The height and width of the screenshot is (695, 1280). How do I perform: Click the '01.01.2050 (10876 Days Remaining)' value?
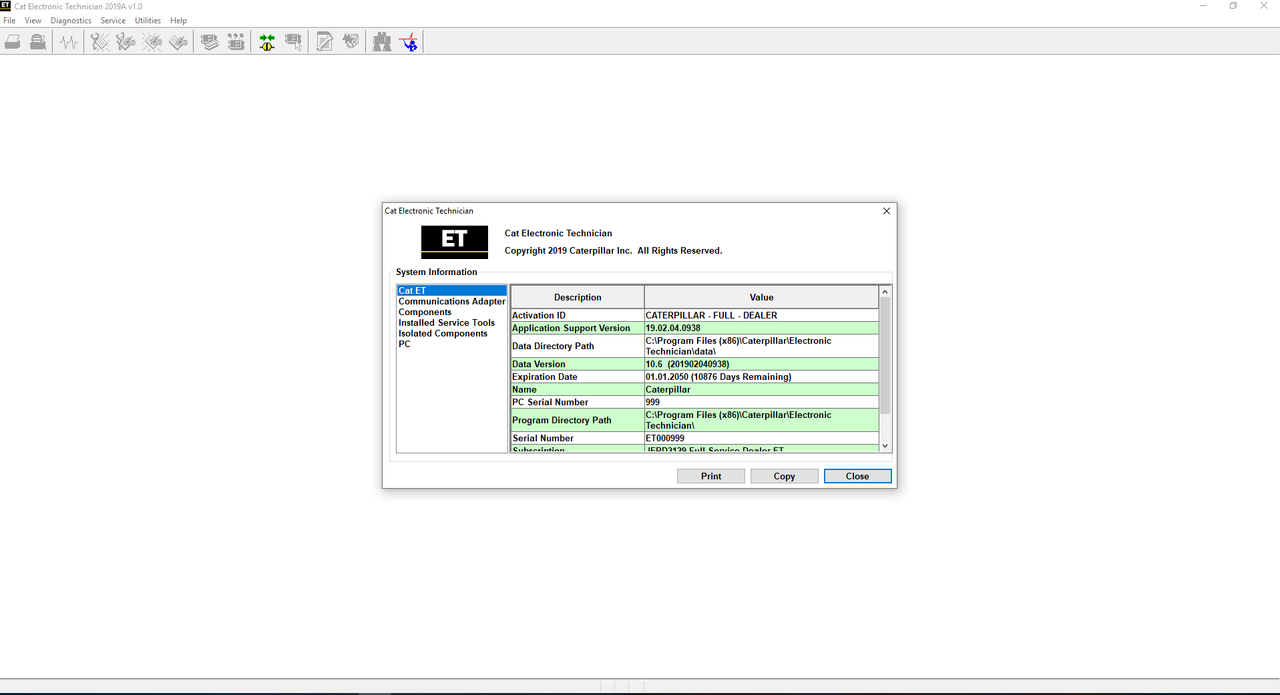click(x=761, y=377)
